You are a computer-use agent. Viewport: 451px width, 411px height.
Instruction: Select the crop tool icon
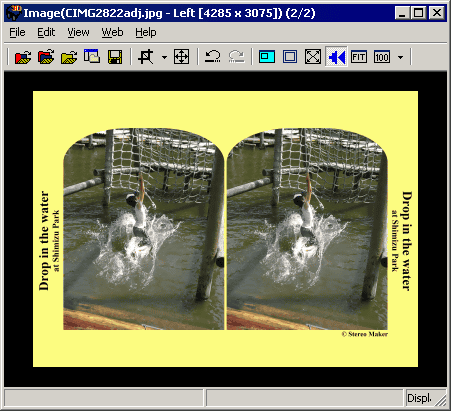point(146,57)
